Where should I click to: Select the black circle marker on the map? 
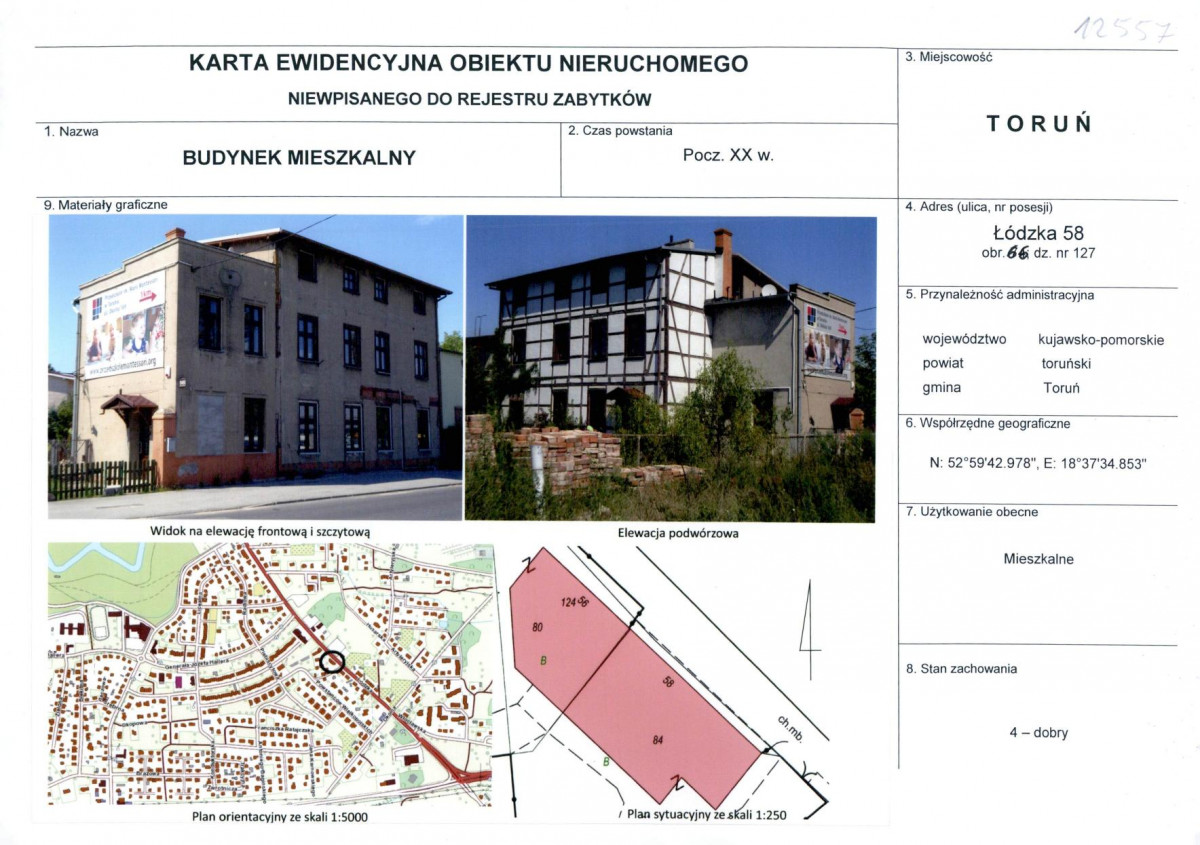click(332, 661)
